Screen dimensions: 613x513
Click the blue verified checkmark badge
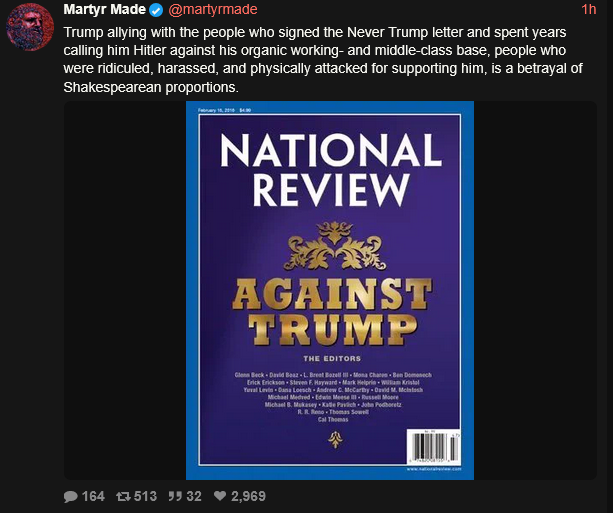coord(156,10)
